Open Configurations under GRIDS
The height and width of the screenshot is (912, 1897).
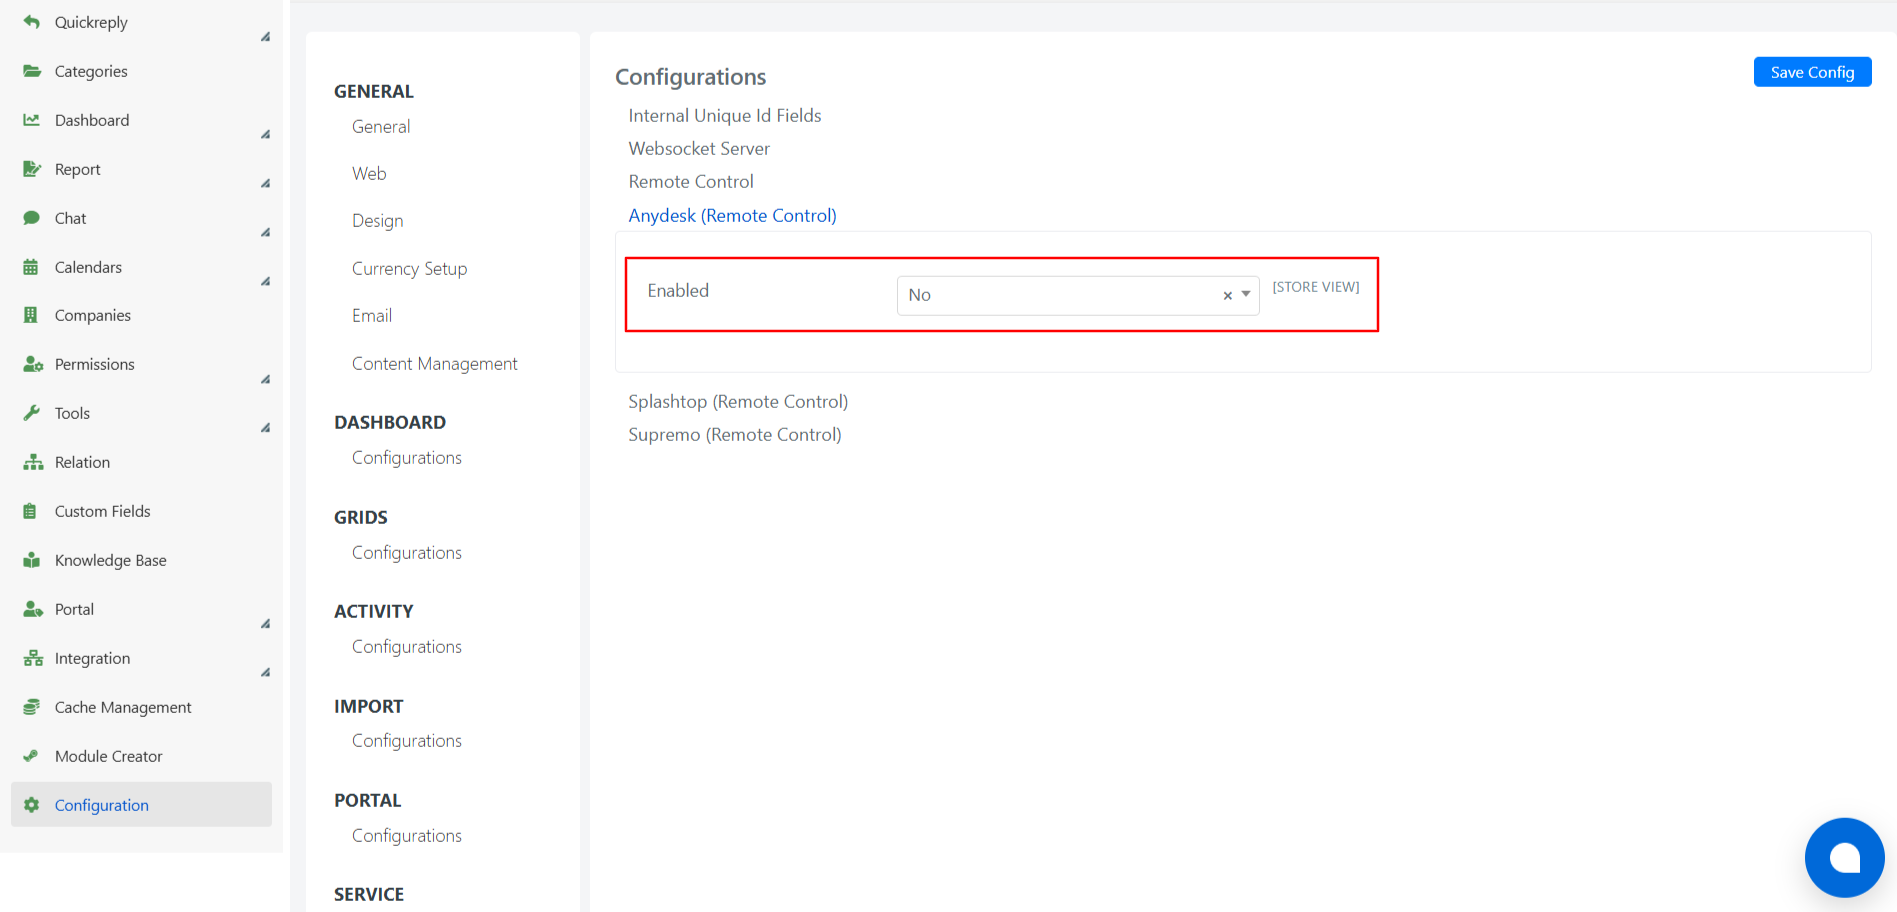click(x=406, y=553)
